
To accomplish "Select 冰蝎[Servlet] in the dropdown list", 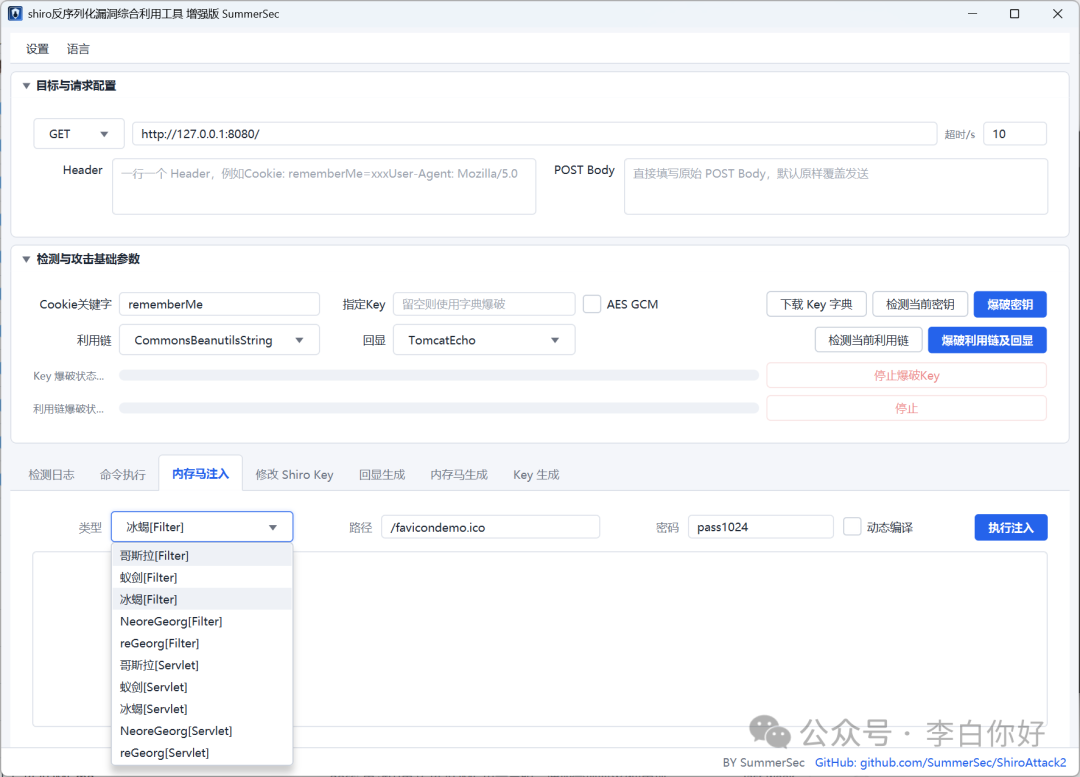I will click(202, 709).
